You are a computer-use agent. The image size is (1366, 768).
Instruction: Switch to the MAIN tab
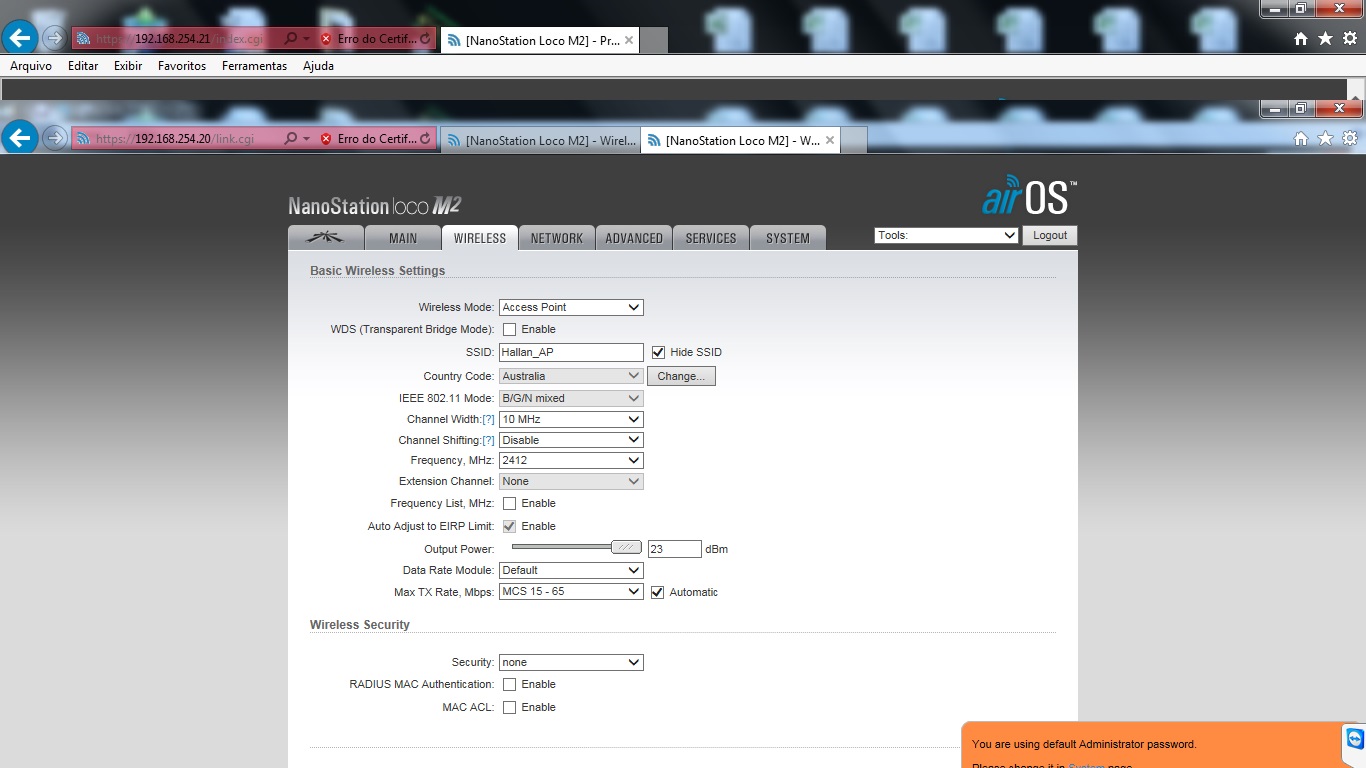pos(403,238)
